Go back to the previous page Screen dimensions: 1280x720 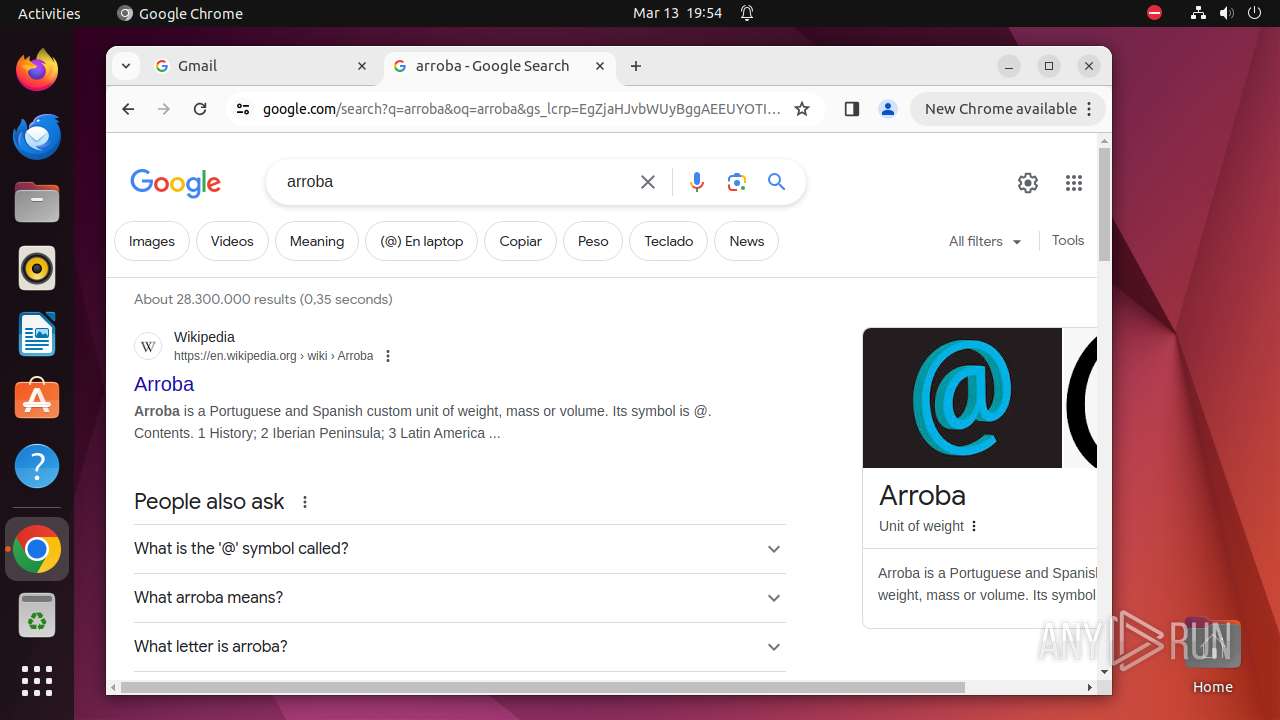click(128, 109)
